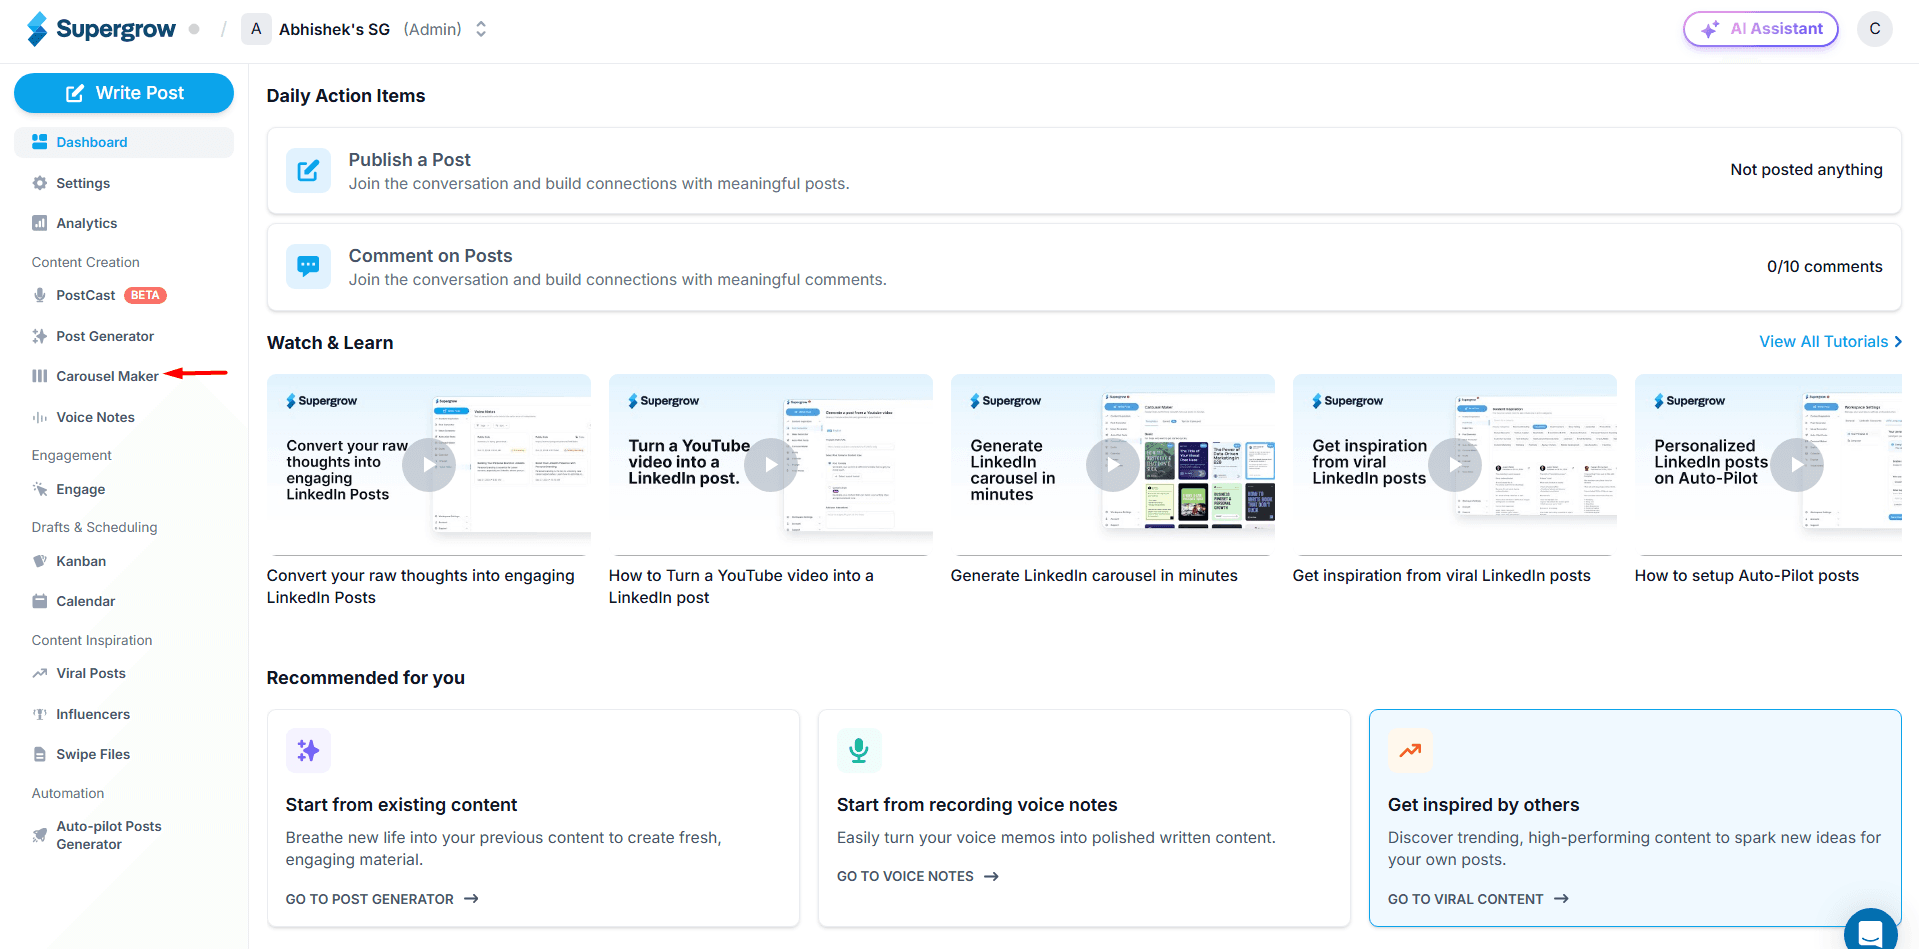Click View All Tutorials link

[x=1830, y=342]
